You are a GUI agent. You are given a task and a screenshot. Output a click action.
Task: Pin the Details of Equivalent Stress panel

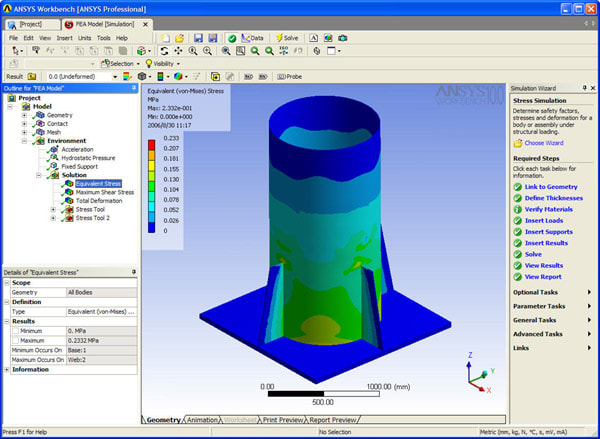pos(134,273)
